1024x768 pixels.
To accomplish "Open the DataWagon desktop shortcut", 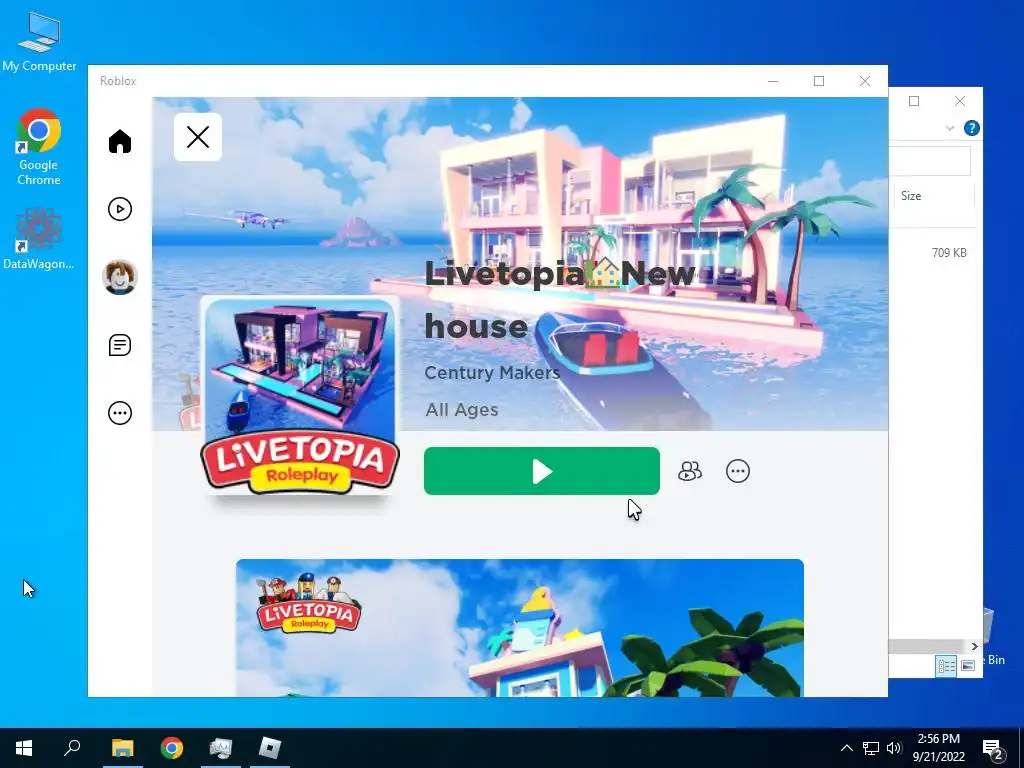I will point(39,239).
